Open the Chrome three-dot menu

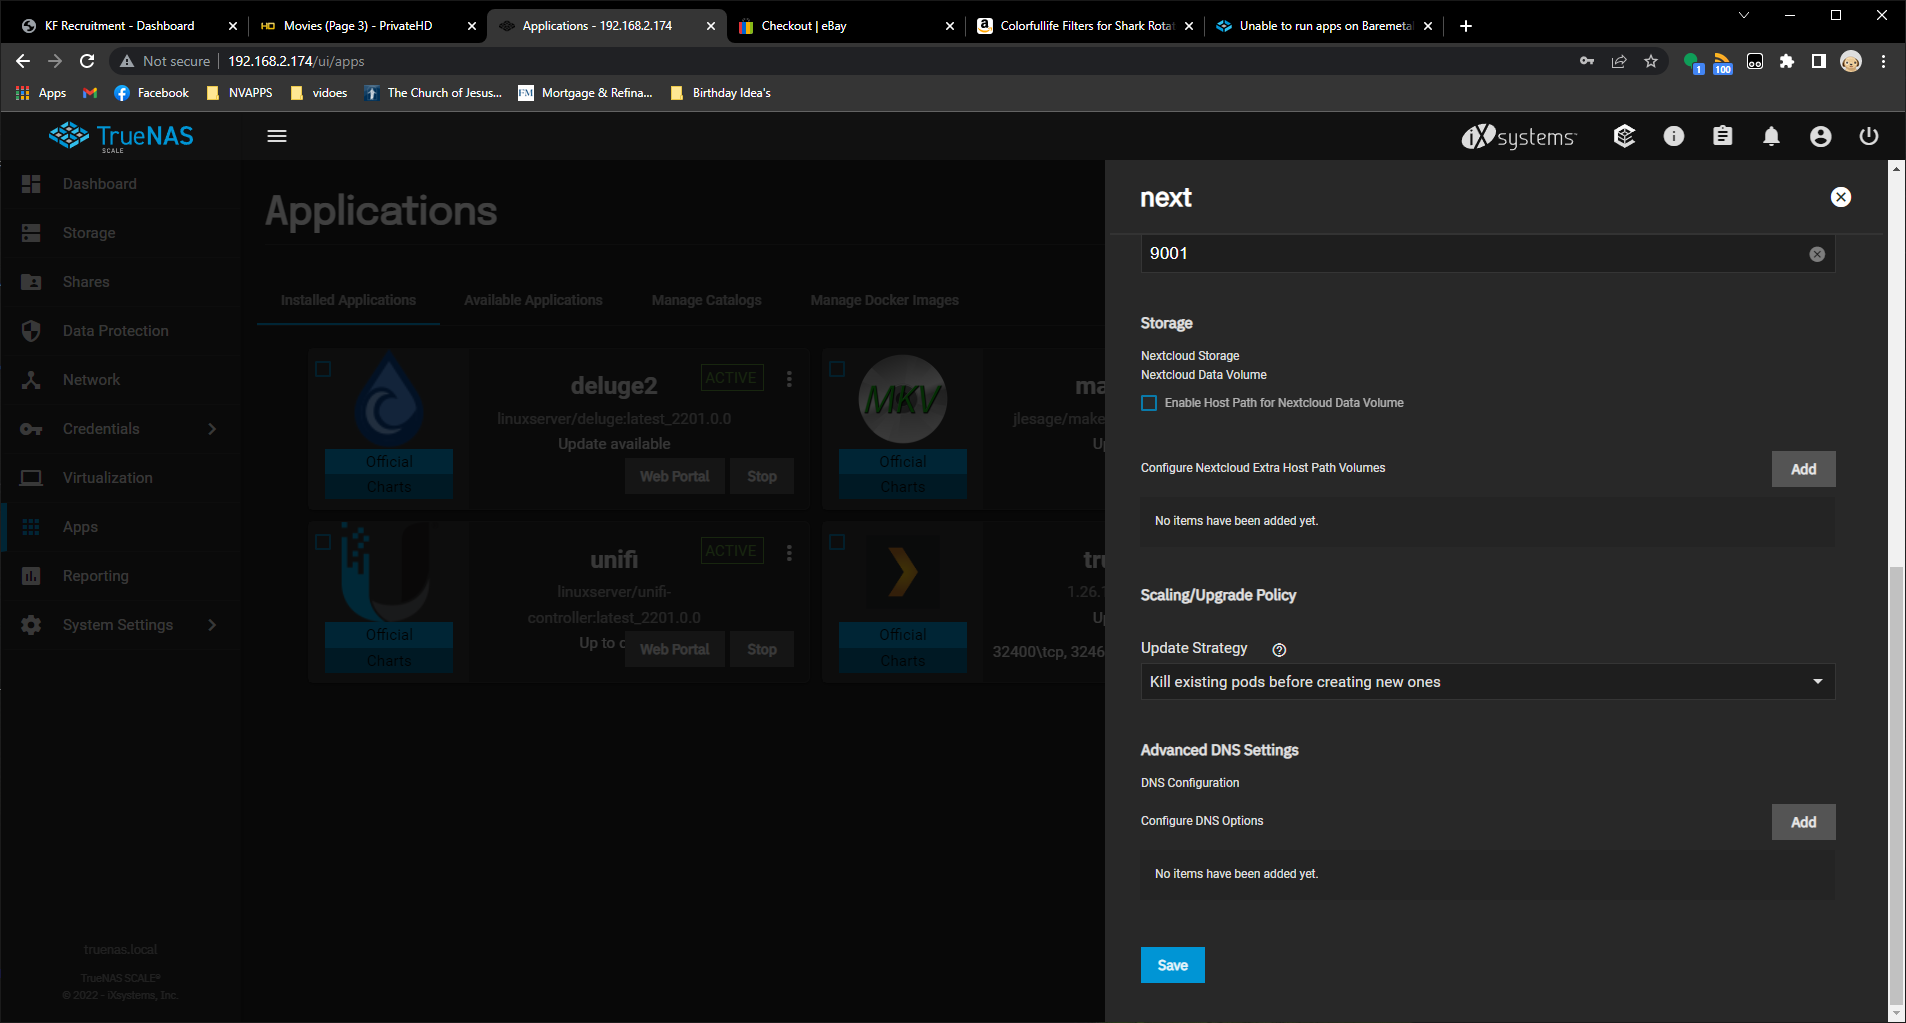tap(1883, 61)
